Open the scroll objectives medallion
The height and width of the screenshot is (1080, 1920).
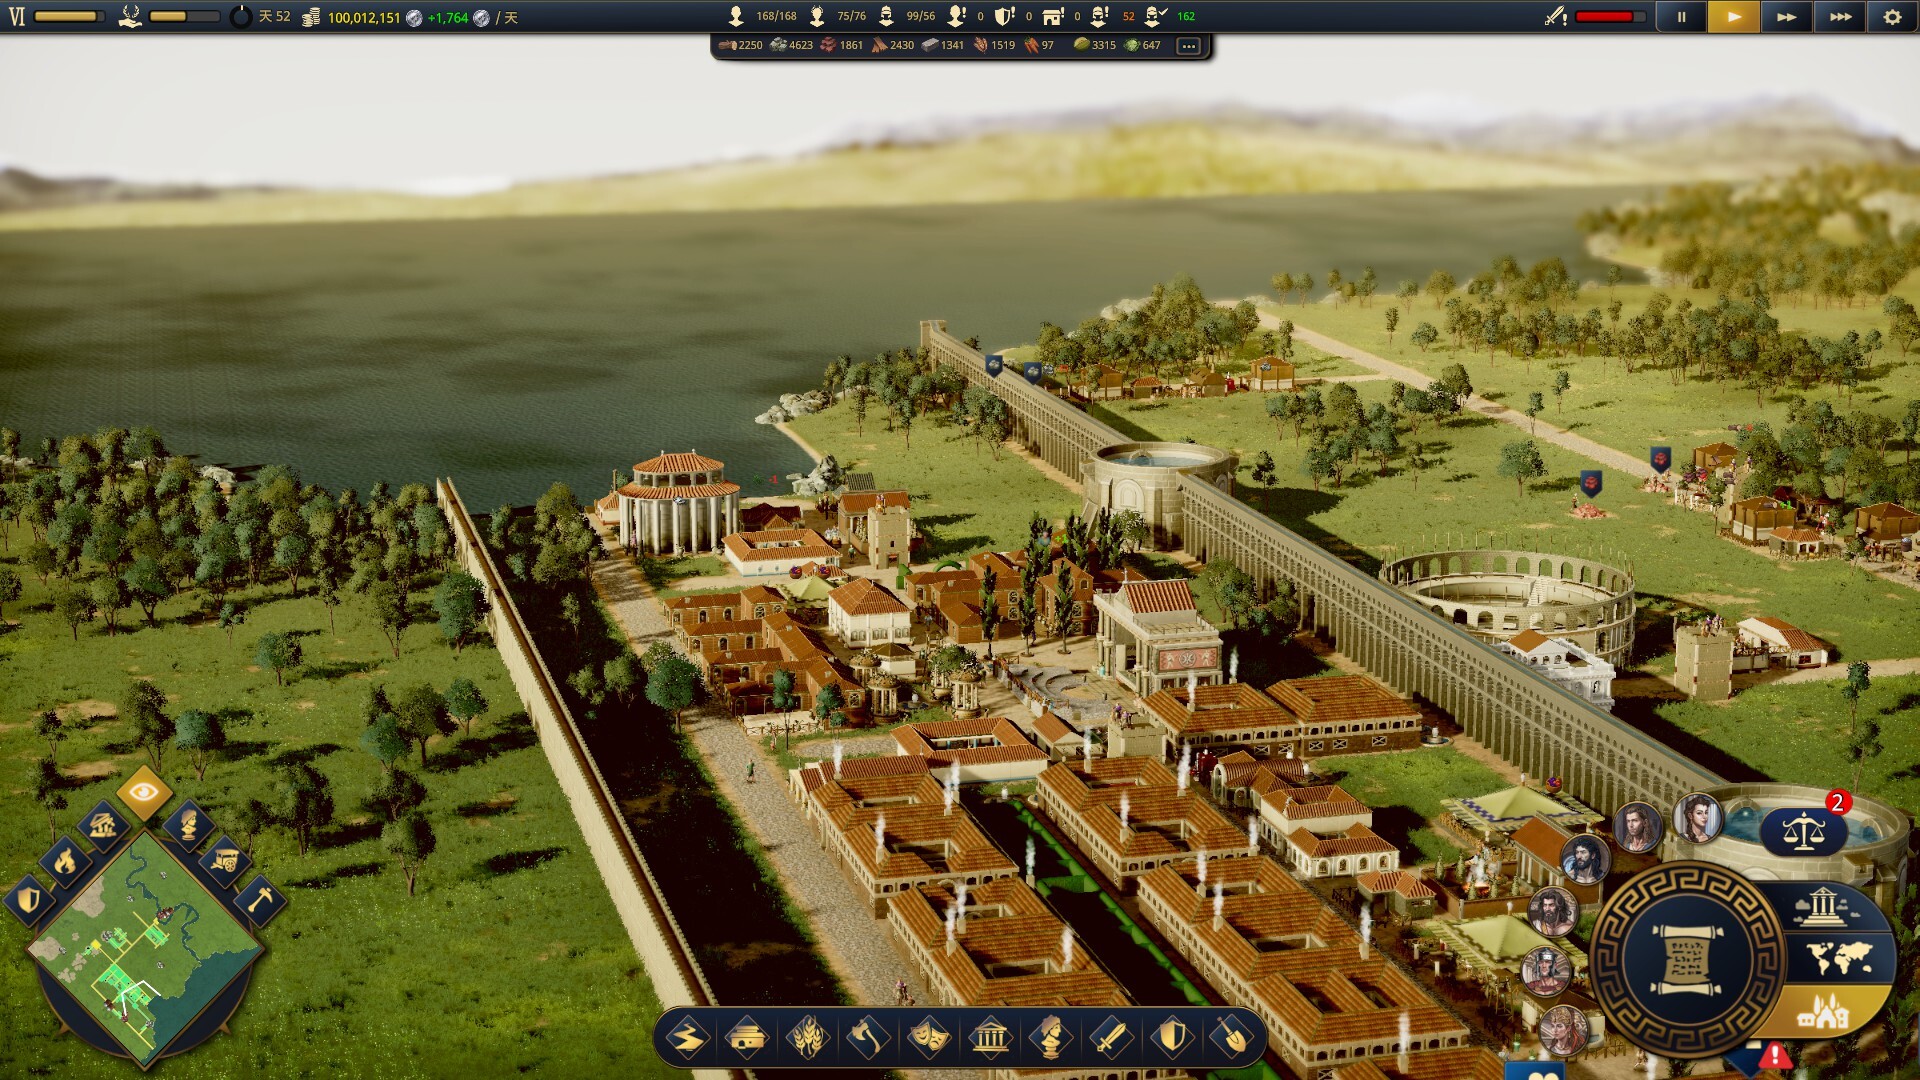click(1688, 960)
